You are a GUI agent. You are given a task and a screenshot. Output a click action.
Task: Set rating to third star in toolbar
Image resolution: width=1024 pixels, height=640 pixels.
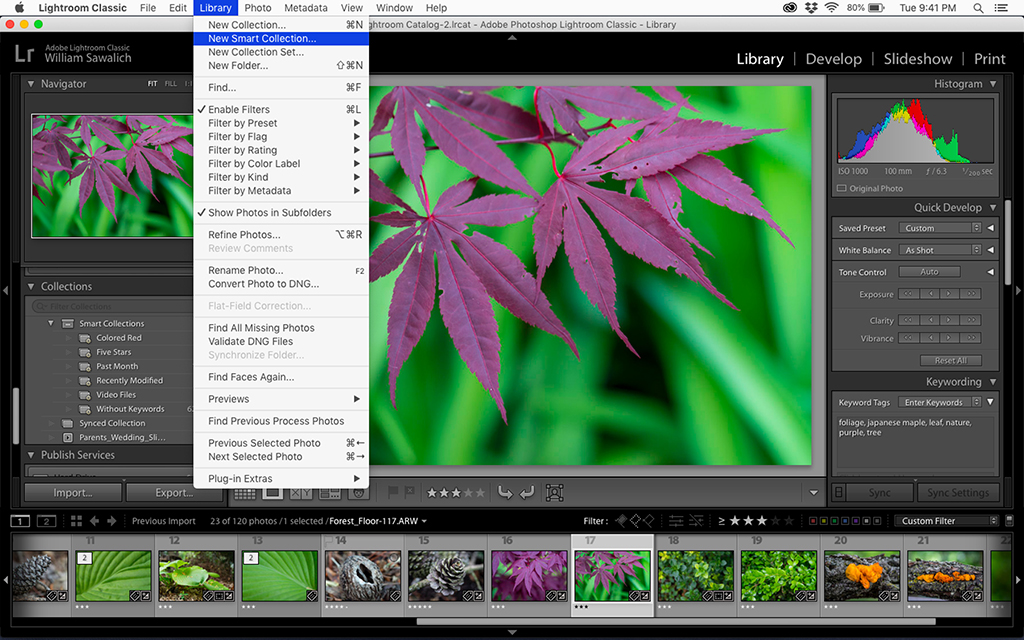click(x=455, y=493)
